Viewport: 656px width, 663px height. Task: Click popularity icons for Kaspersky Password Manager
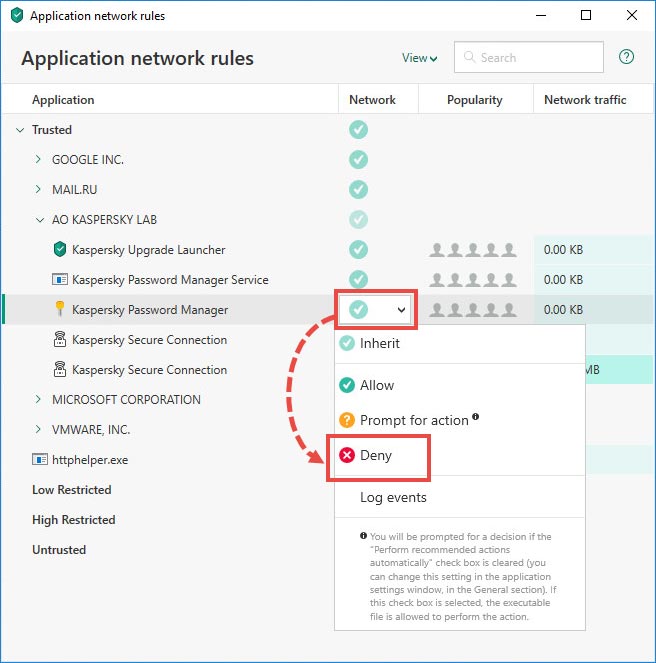(473, 310)
